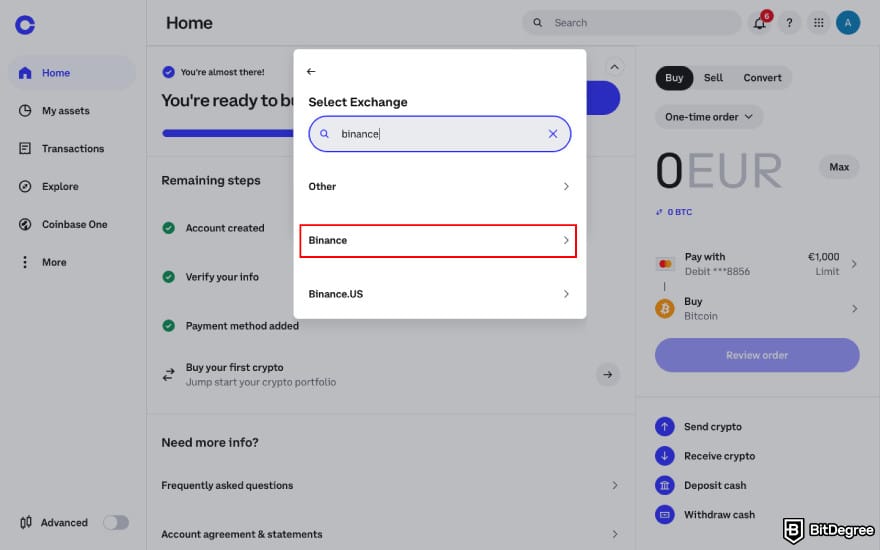
Task: Open the Buy Bitcoin asset selector
Action: coord(757,309)
